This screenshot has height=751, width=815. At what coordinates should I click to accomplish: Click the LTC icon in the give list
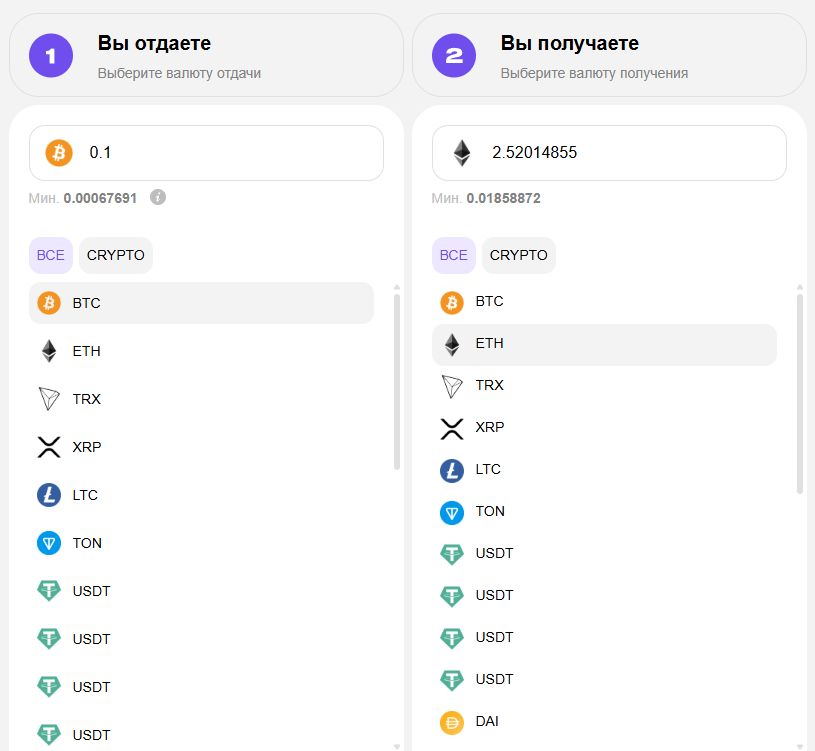coord(49,495)
